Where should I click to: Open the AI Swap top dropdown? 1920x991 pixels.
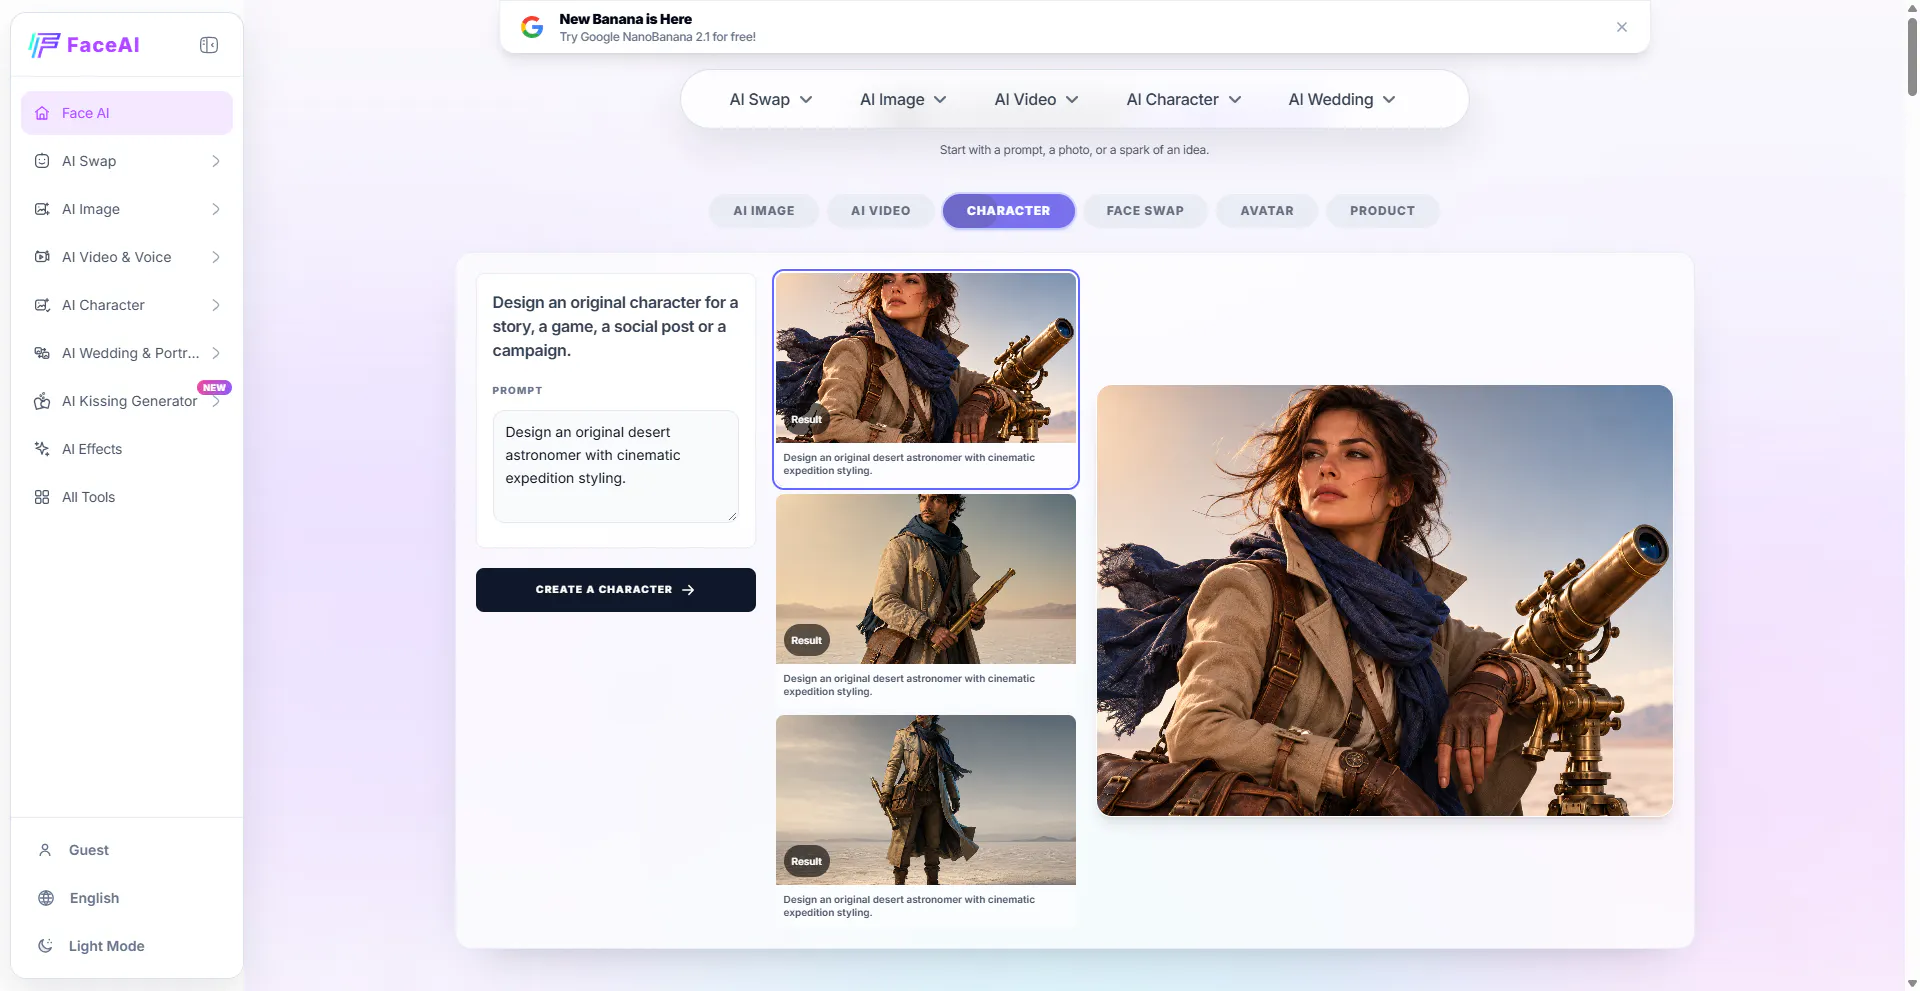[771, 99]
